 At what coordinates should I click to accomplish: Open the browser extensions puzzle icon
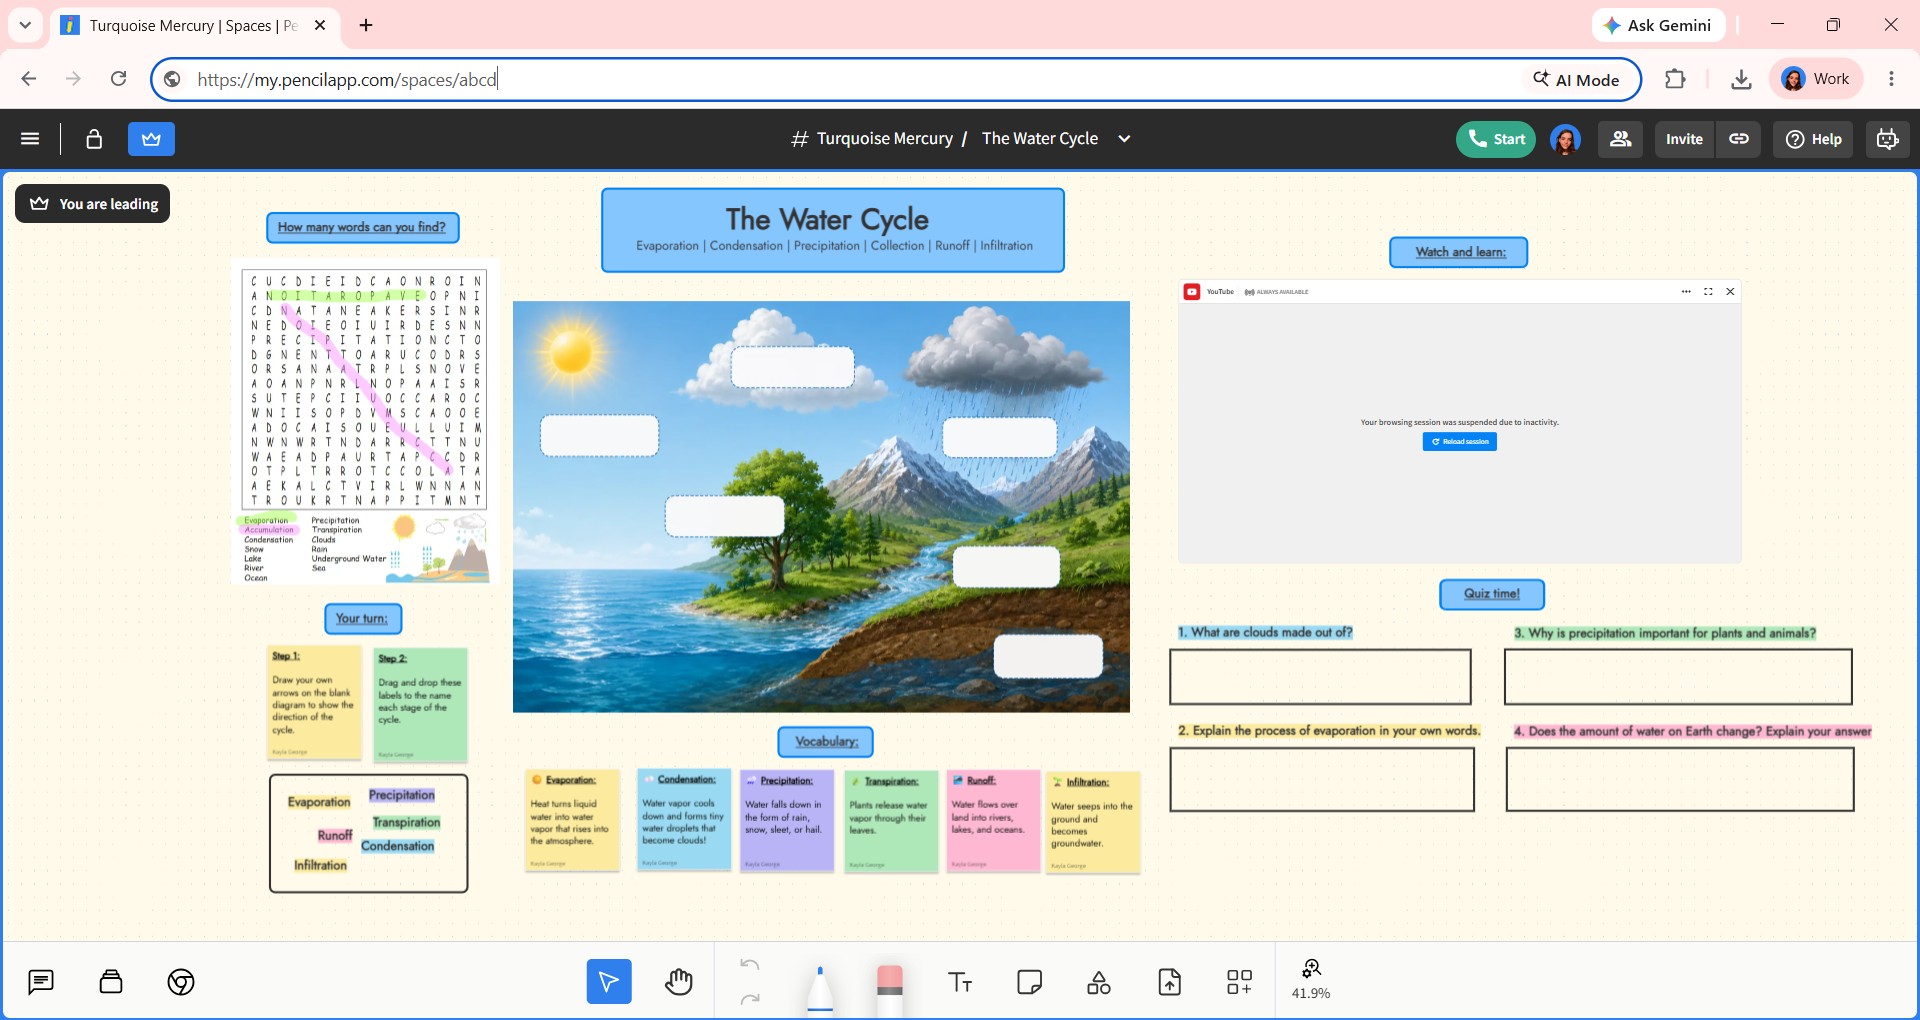[x=1675, y=79]
